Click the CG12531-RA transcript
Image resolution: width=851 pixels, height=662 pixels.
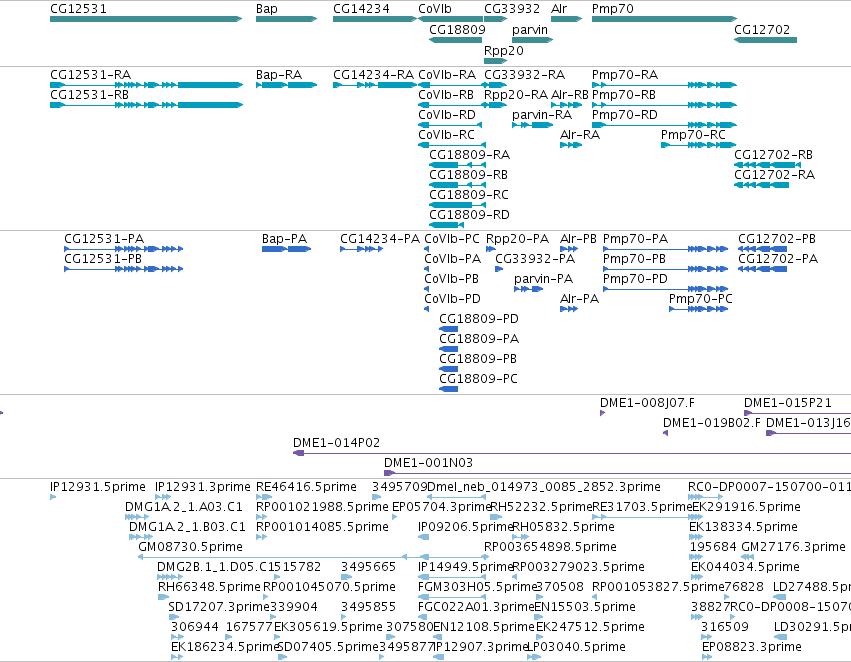click(x=146, y=85)
